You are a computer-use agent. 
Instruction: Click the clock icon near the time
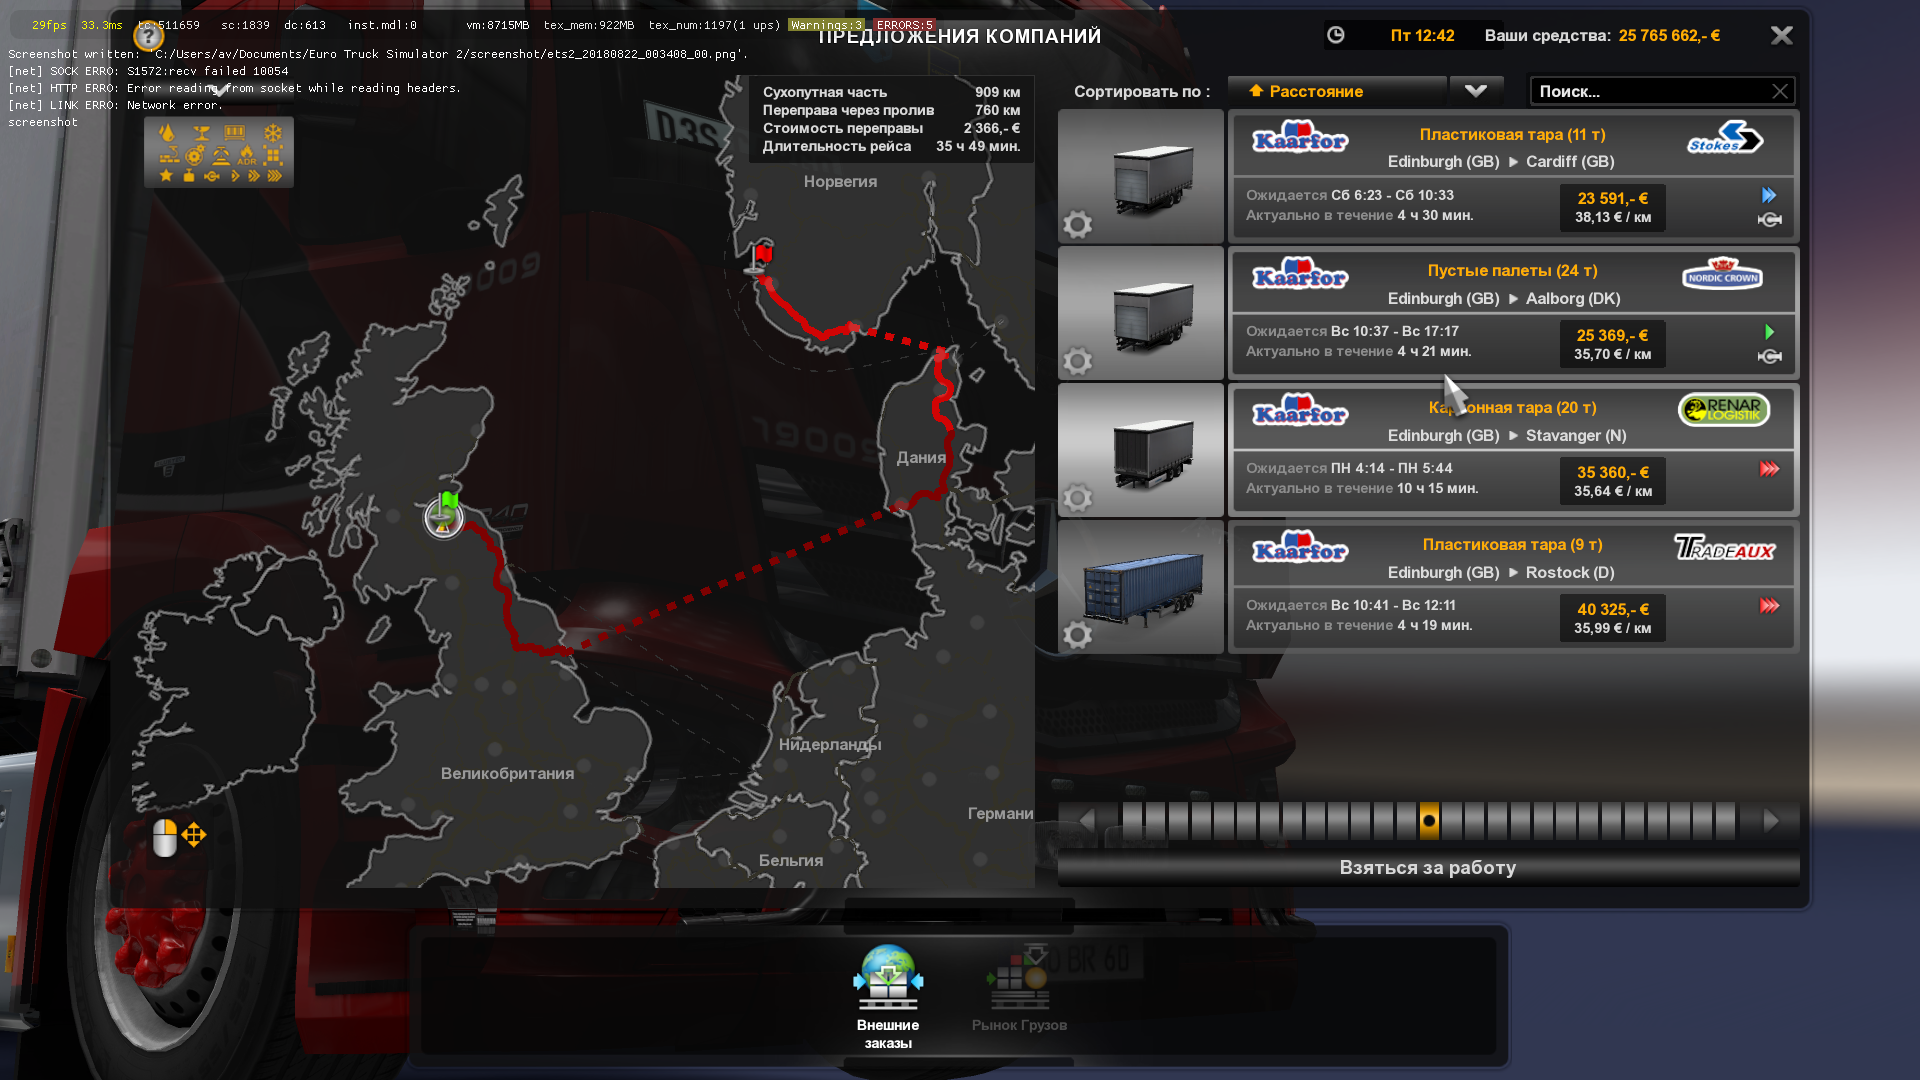point(1335,36)
